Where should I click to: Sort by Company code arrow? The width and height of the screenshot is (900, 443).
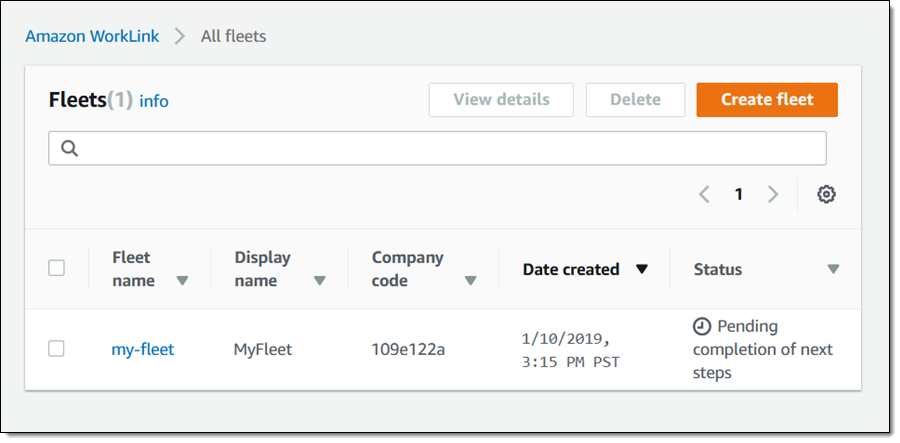coord(470,281)
